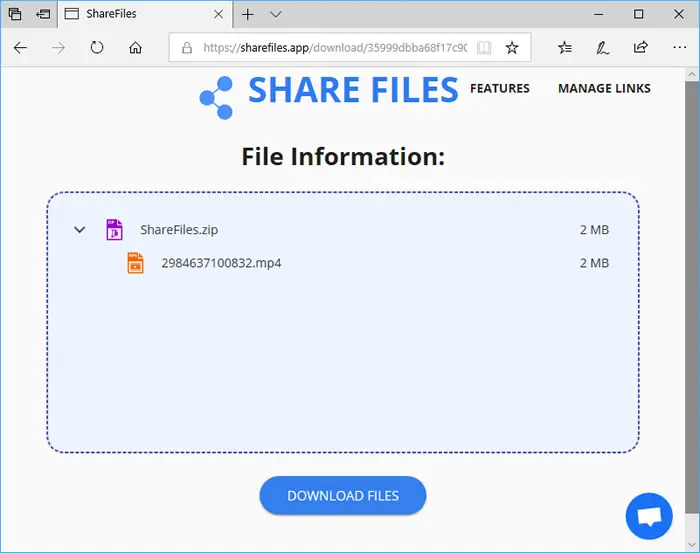Click the orange mp4 video file icon
Viewport: 700px width, 553px height.
pyautogui.click(x=135, y=263)
